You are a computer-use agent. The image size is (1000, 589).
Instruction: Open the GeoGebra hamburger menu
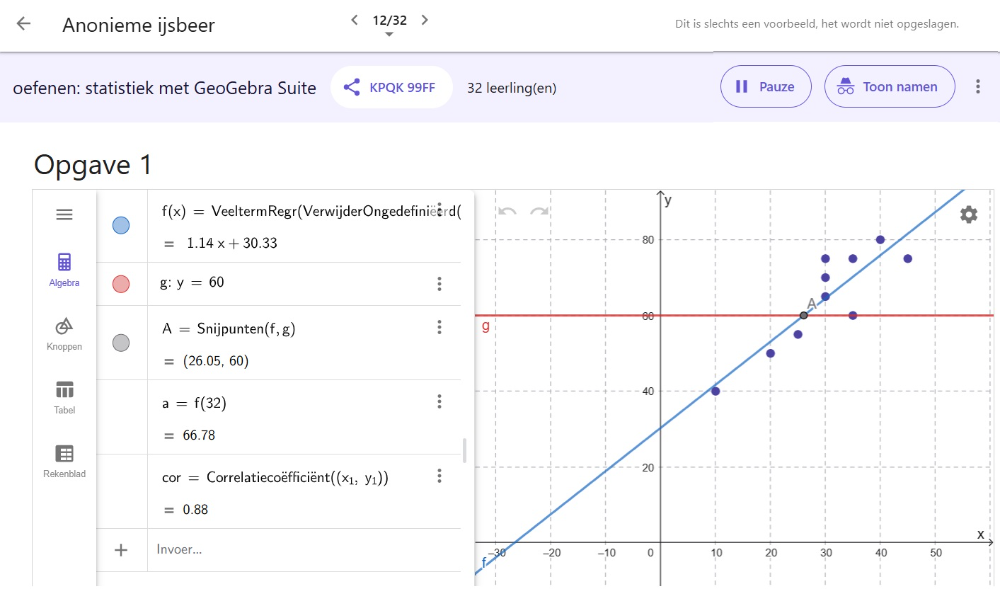64,214
